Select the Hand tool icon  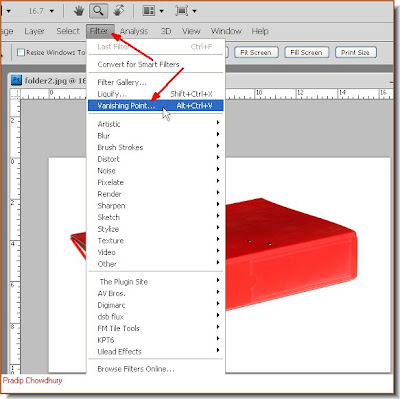pyautogui.click(x=78, y=11)
